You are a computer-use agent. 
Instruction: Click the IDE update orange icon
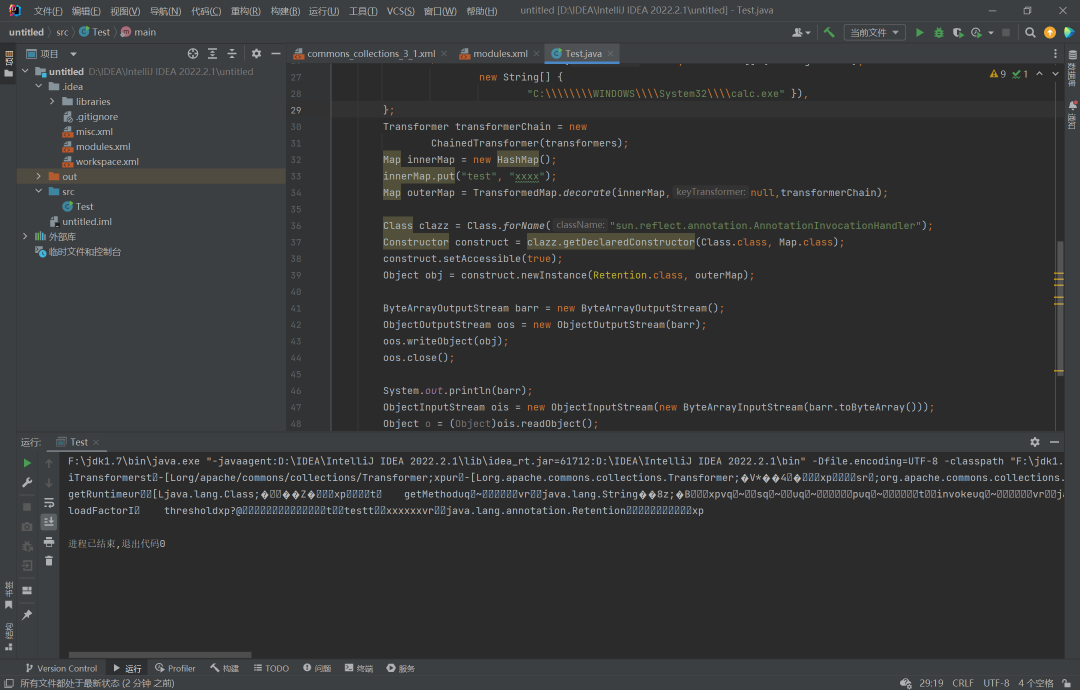tap(1050, 32)
